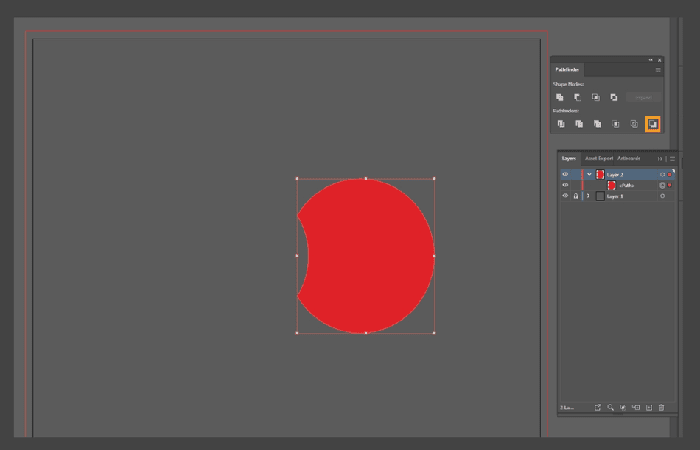The image size is (700, 450).
Task: Apply the Divide pathfinder
Action: pos(561,124)
